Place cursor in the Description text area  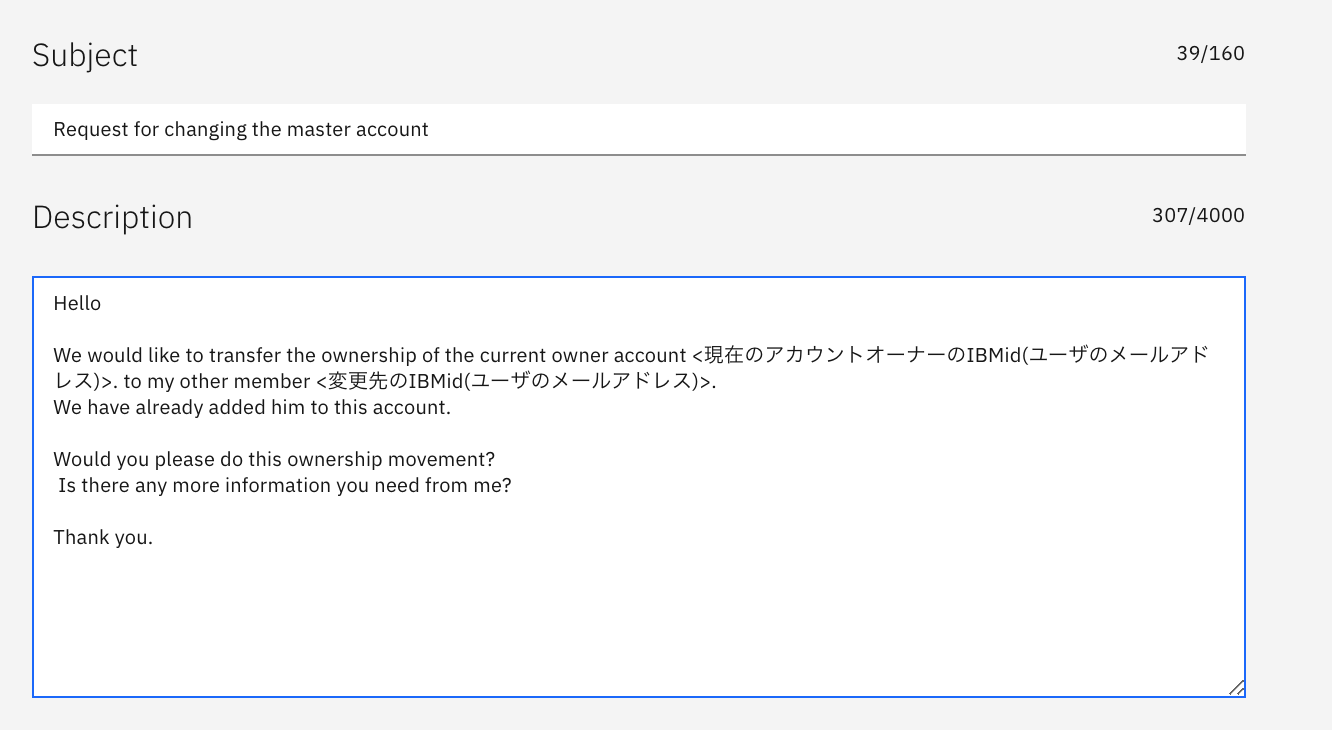point(640,600)
